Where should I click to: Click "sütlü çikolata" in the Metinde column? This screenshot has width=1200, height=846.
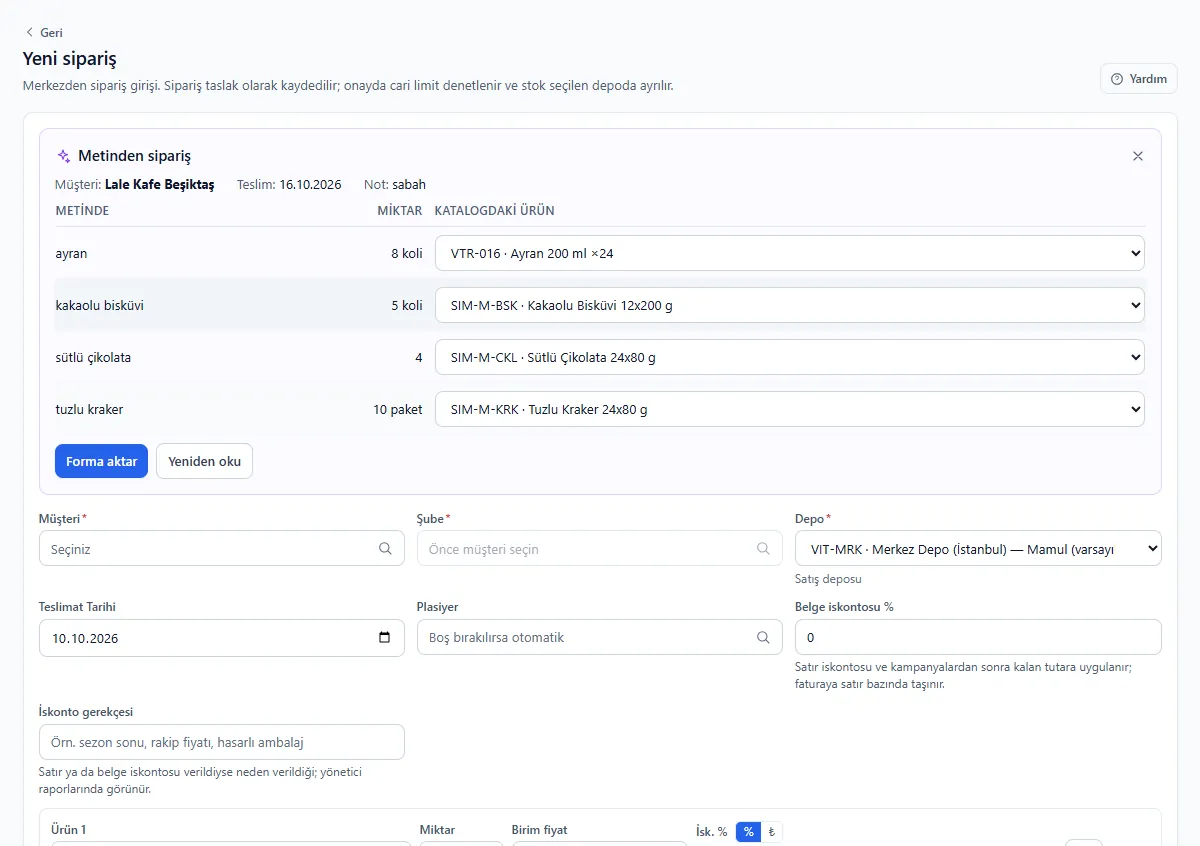coord(93,357)
